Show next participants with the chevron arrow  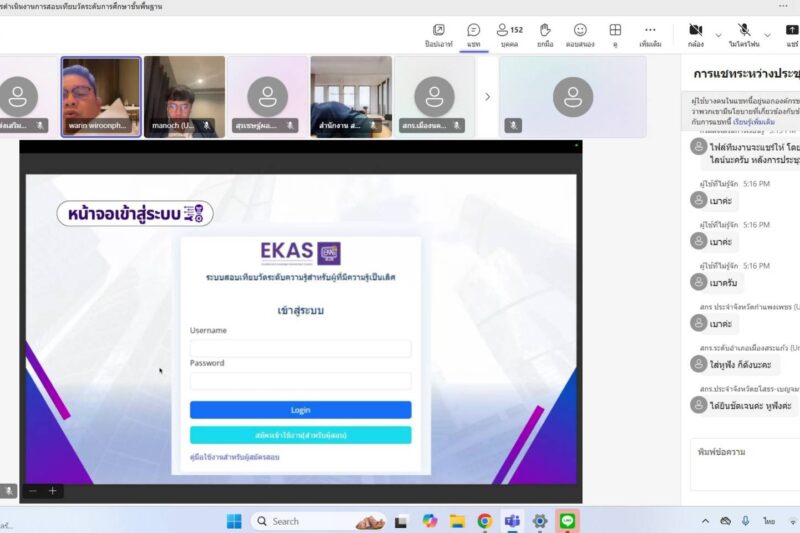[487, 97]
